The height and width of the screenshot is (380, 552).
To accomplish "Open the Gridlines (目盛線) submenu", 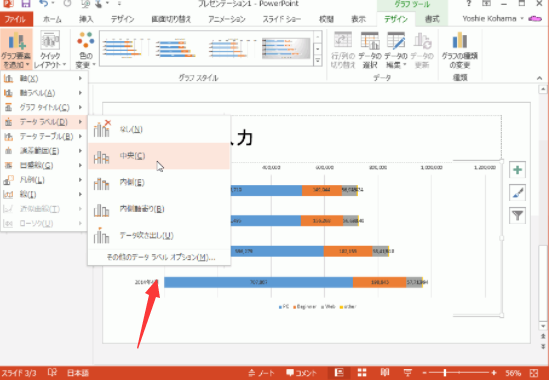I will tap(44, 165).
